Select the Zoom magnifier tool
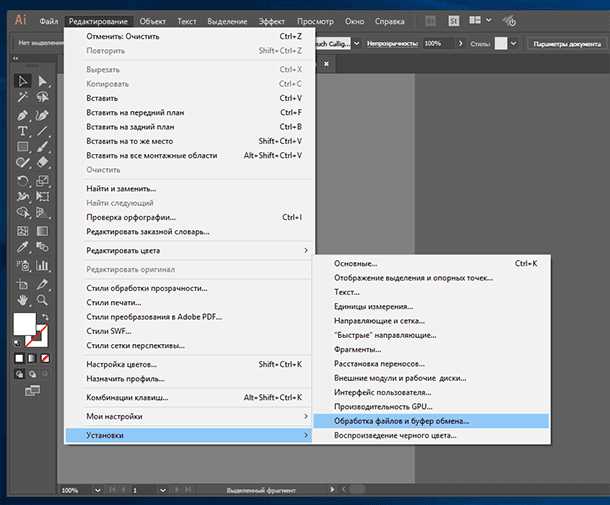The height and width of the screenshot is (505, 610). point(42,300)
